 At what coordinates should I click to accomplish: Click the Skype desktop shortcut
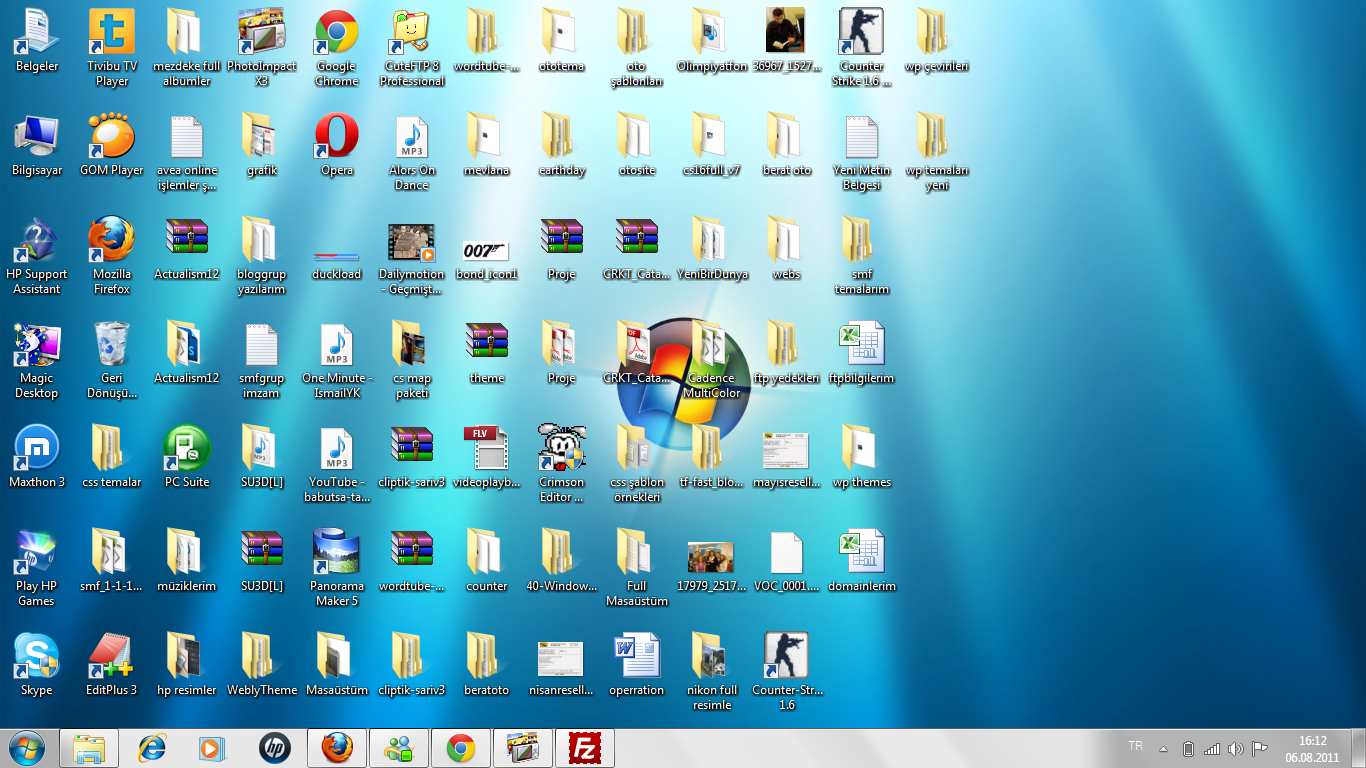pyautogui.click(x=37, y=664)
